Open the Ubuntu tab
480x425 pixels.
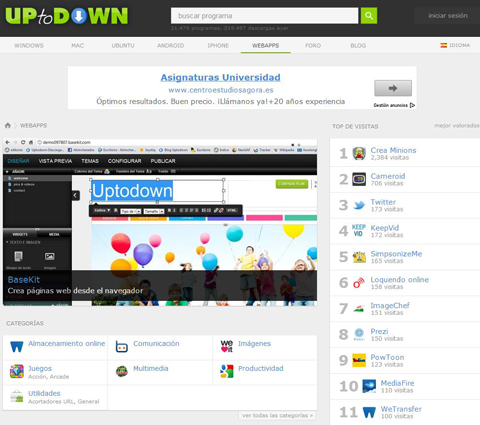tap(123, 45)
